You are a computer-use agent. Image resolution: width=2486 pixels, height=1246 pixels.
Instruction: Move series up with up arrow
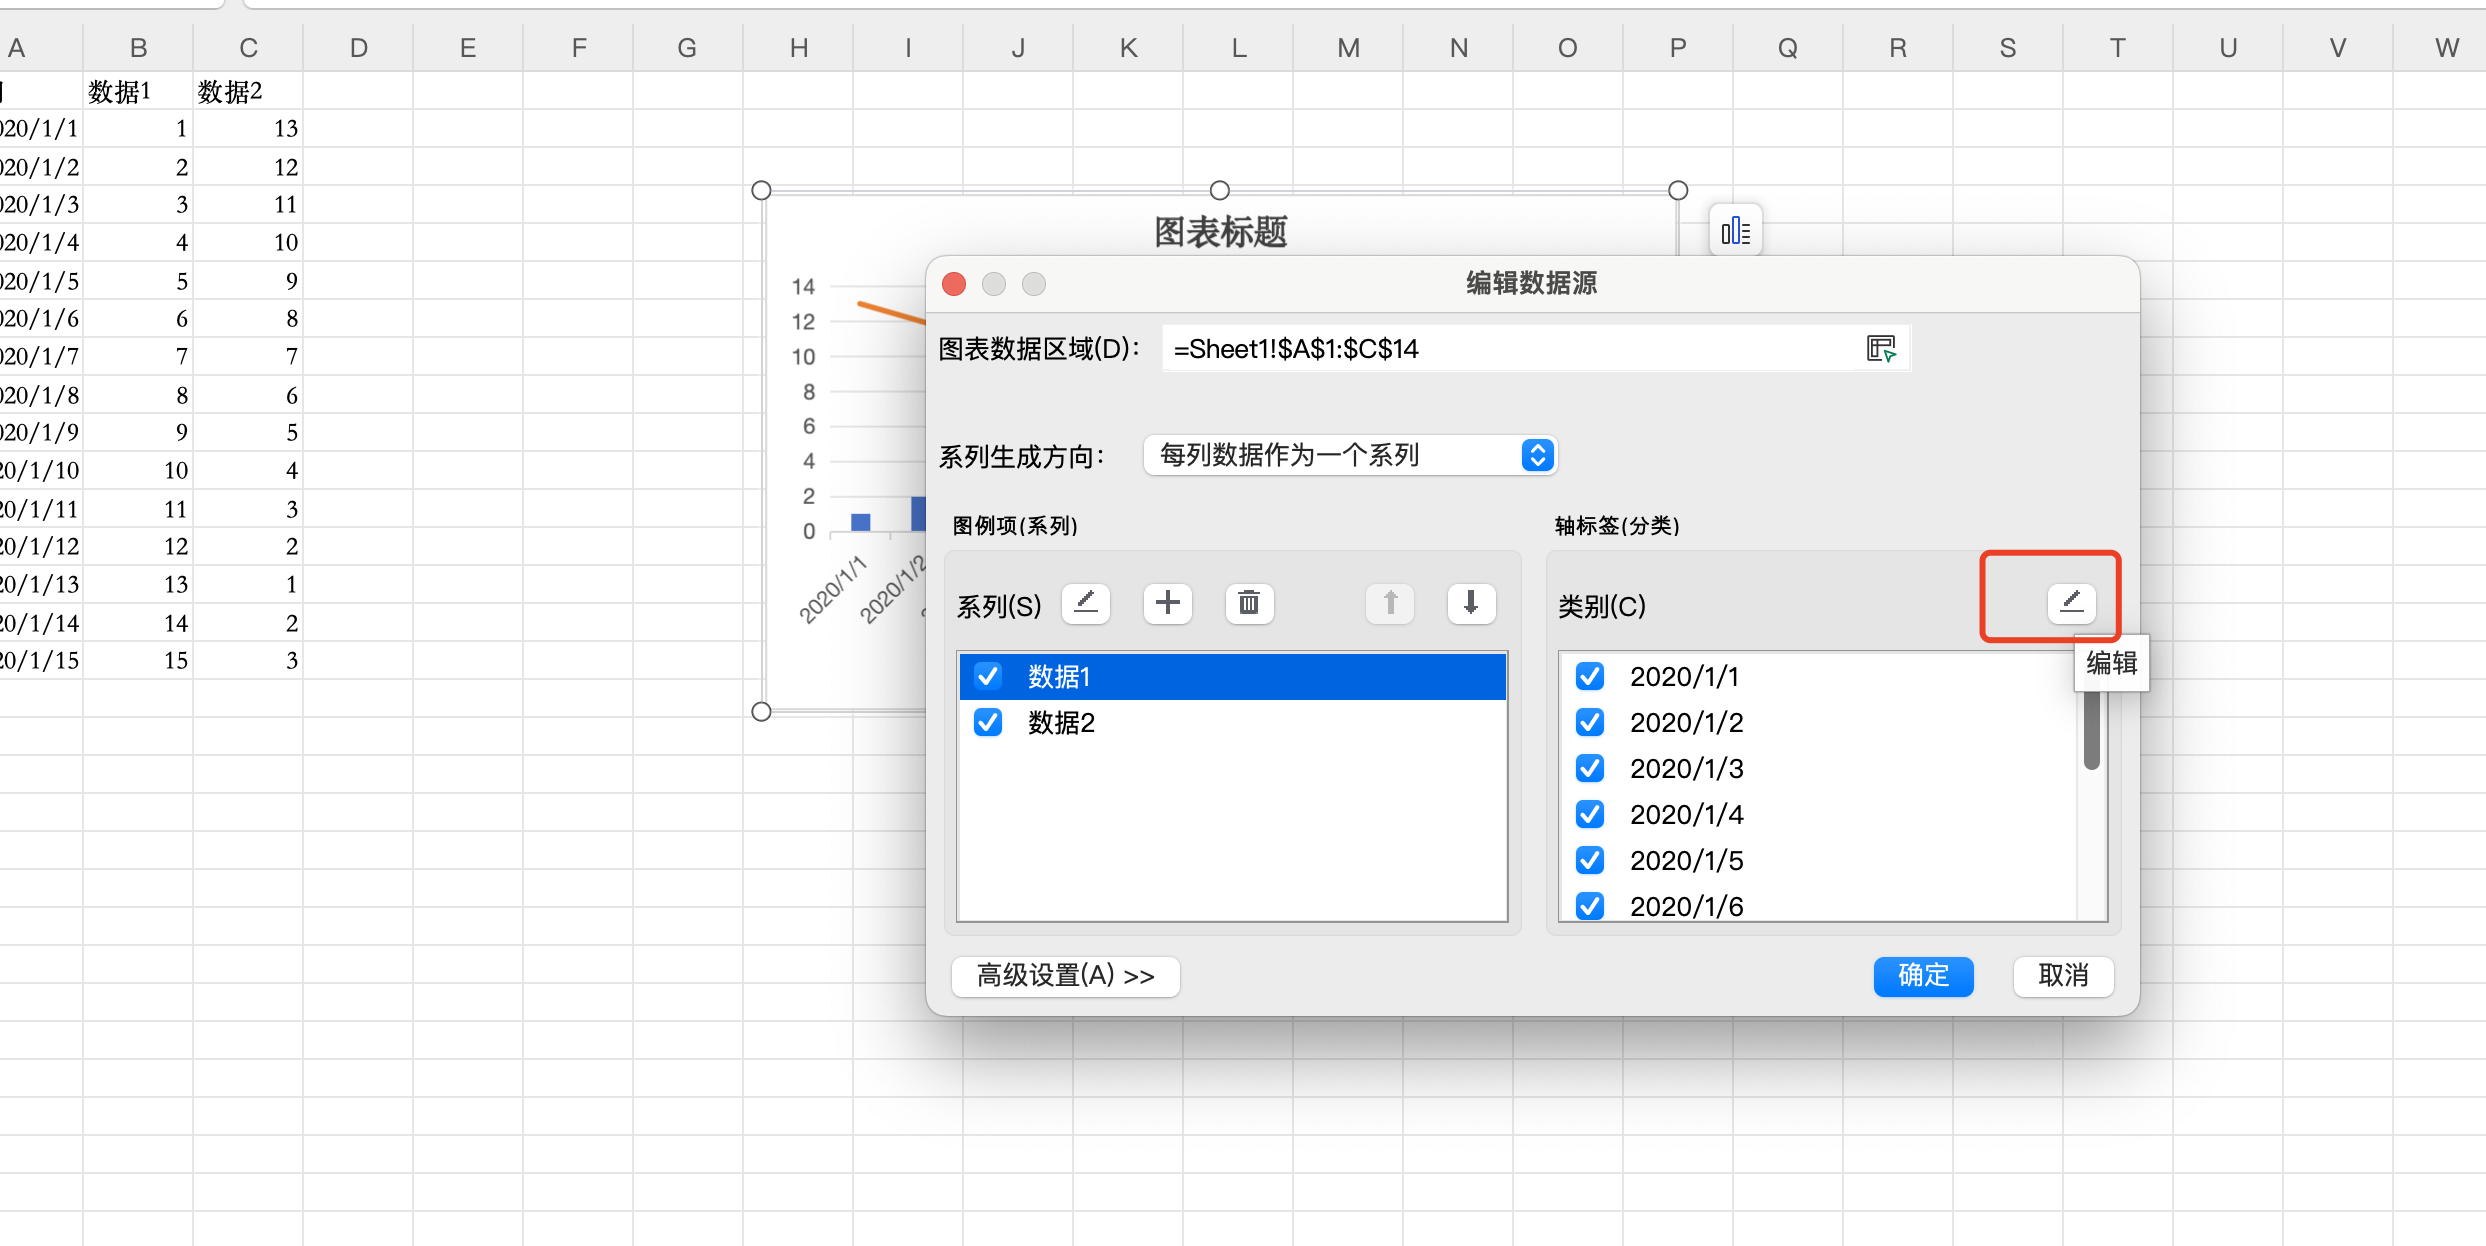[x=1389, y=603]
